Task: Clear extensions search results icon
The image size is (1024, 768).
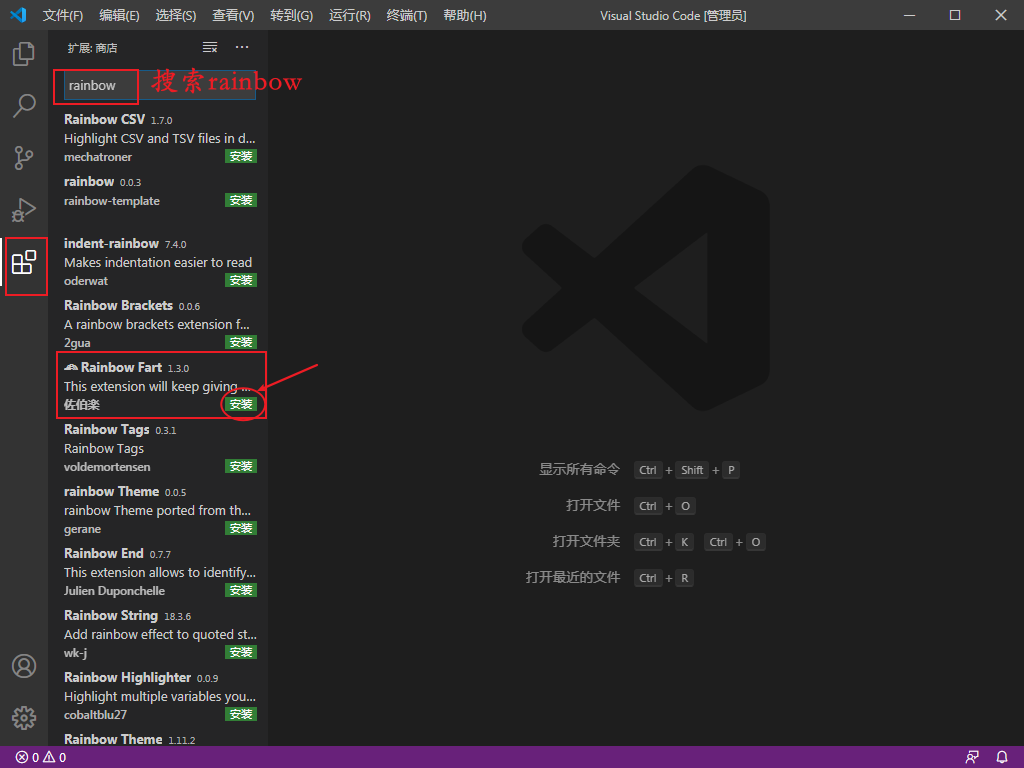Action: (x=210, y=47)
